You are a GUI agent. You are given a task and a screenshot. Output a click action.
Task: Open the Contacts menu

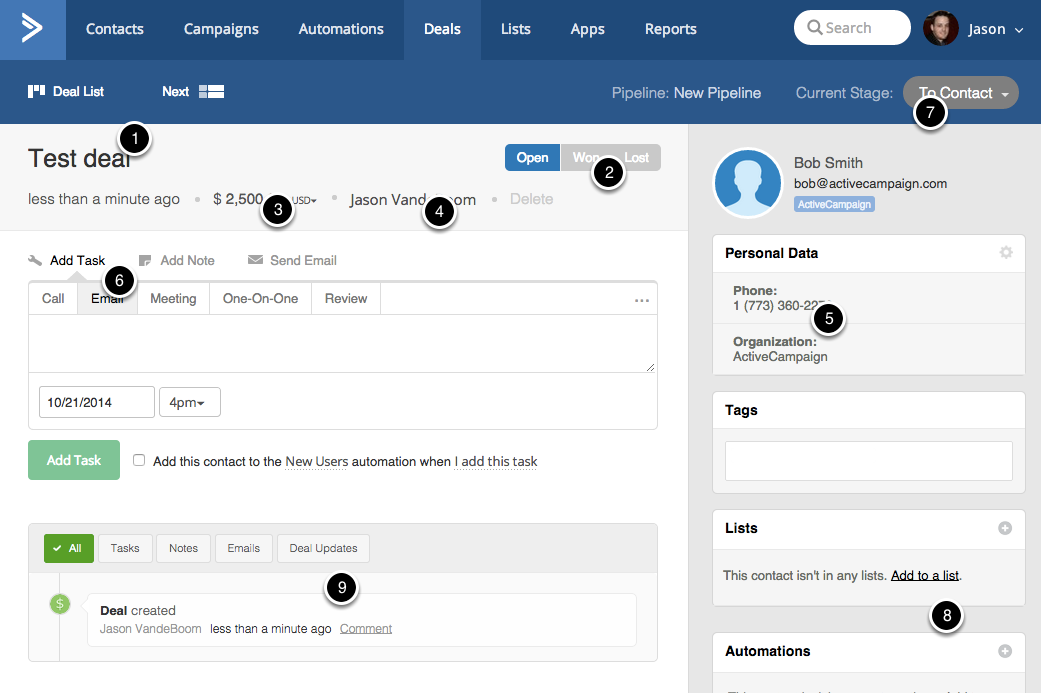[x=115, y=29]
